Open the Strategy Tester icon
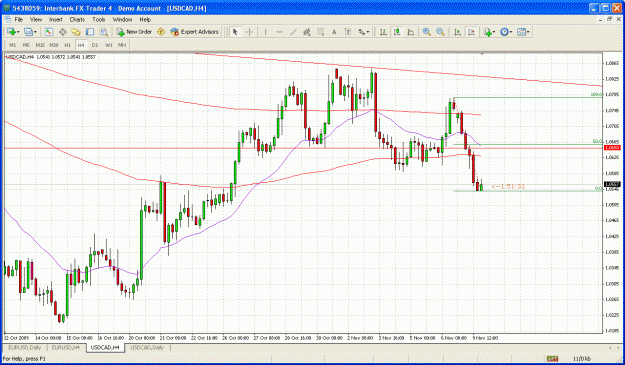The width and height of the screenshot is (625, 365). point(104,32)
